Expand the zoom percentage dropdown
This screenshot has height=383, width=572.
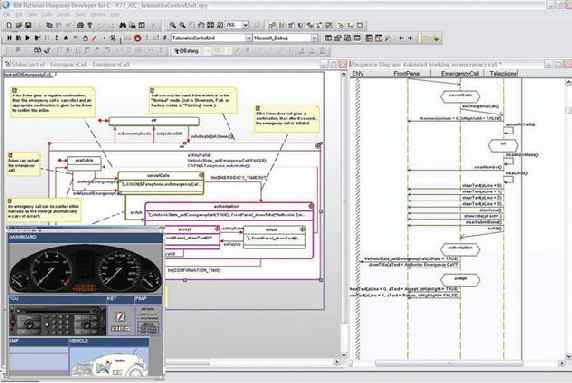tap(246, 25)
